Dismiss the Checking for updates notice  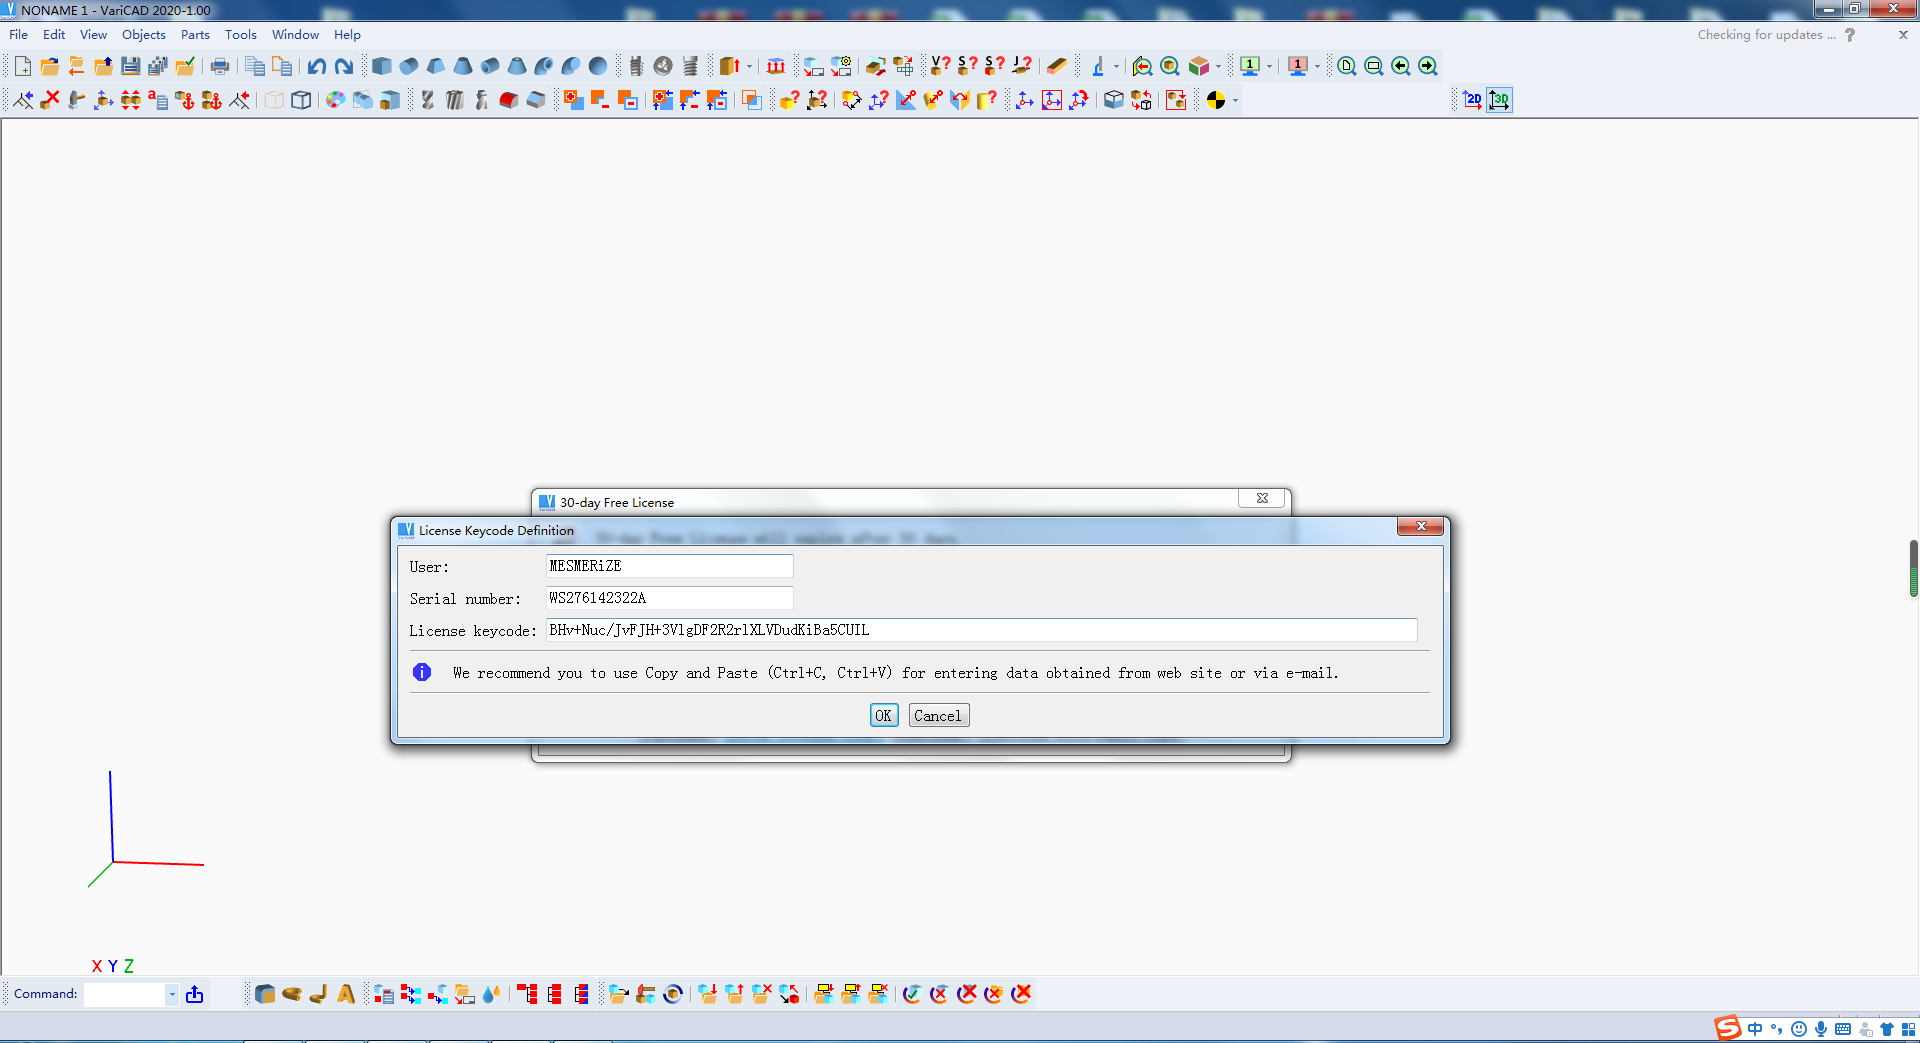coord(1903,35)
